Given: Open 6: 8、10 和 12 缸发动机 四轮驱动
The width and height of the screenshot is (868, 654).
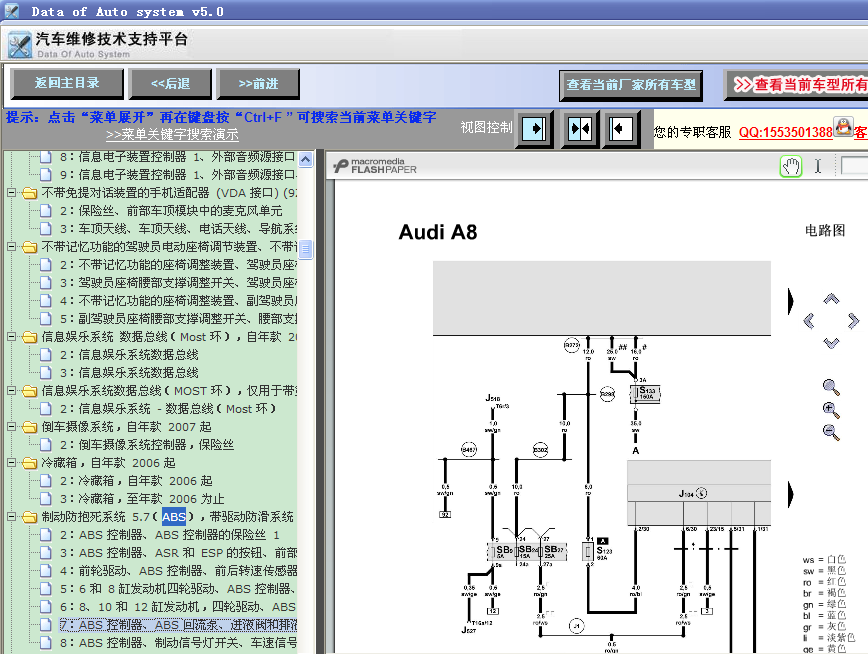Looking at the screenshot, I should pyautogui.click(x=178, y=606).
